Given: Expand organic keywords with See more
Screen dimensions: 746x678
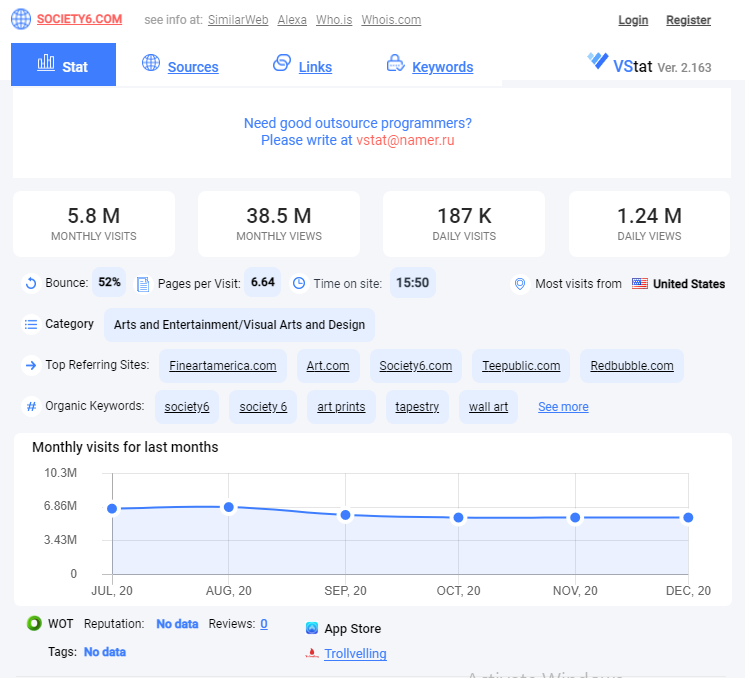Looking at the screenshot, I should pos(563,407).
